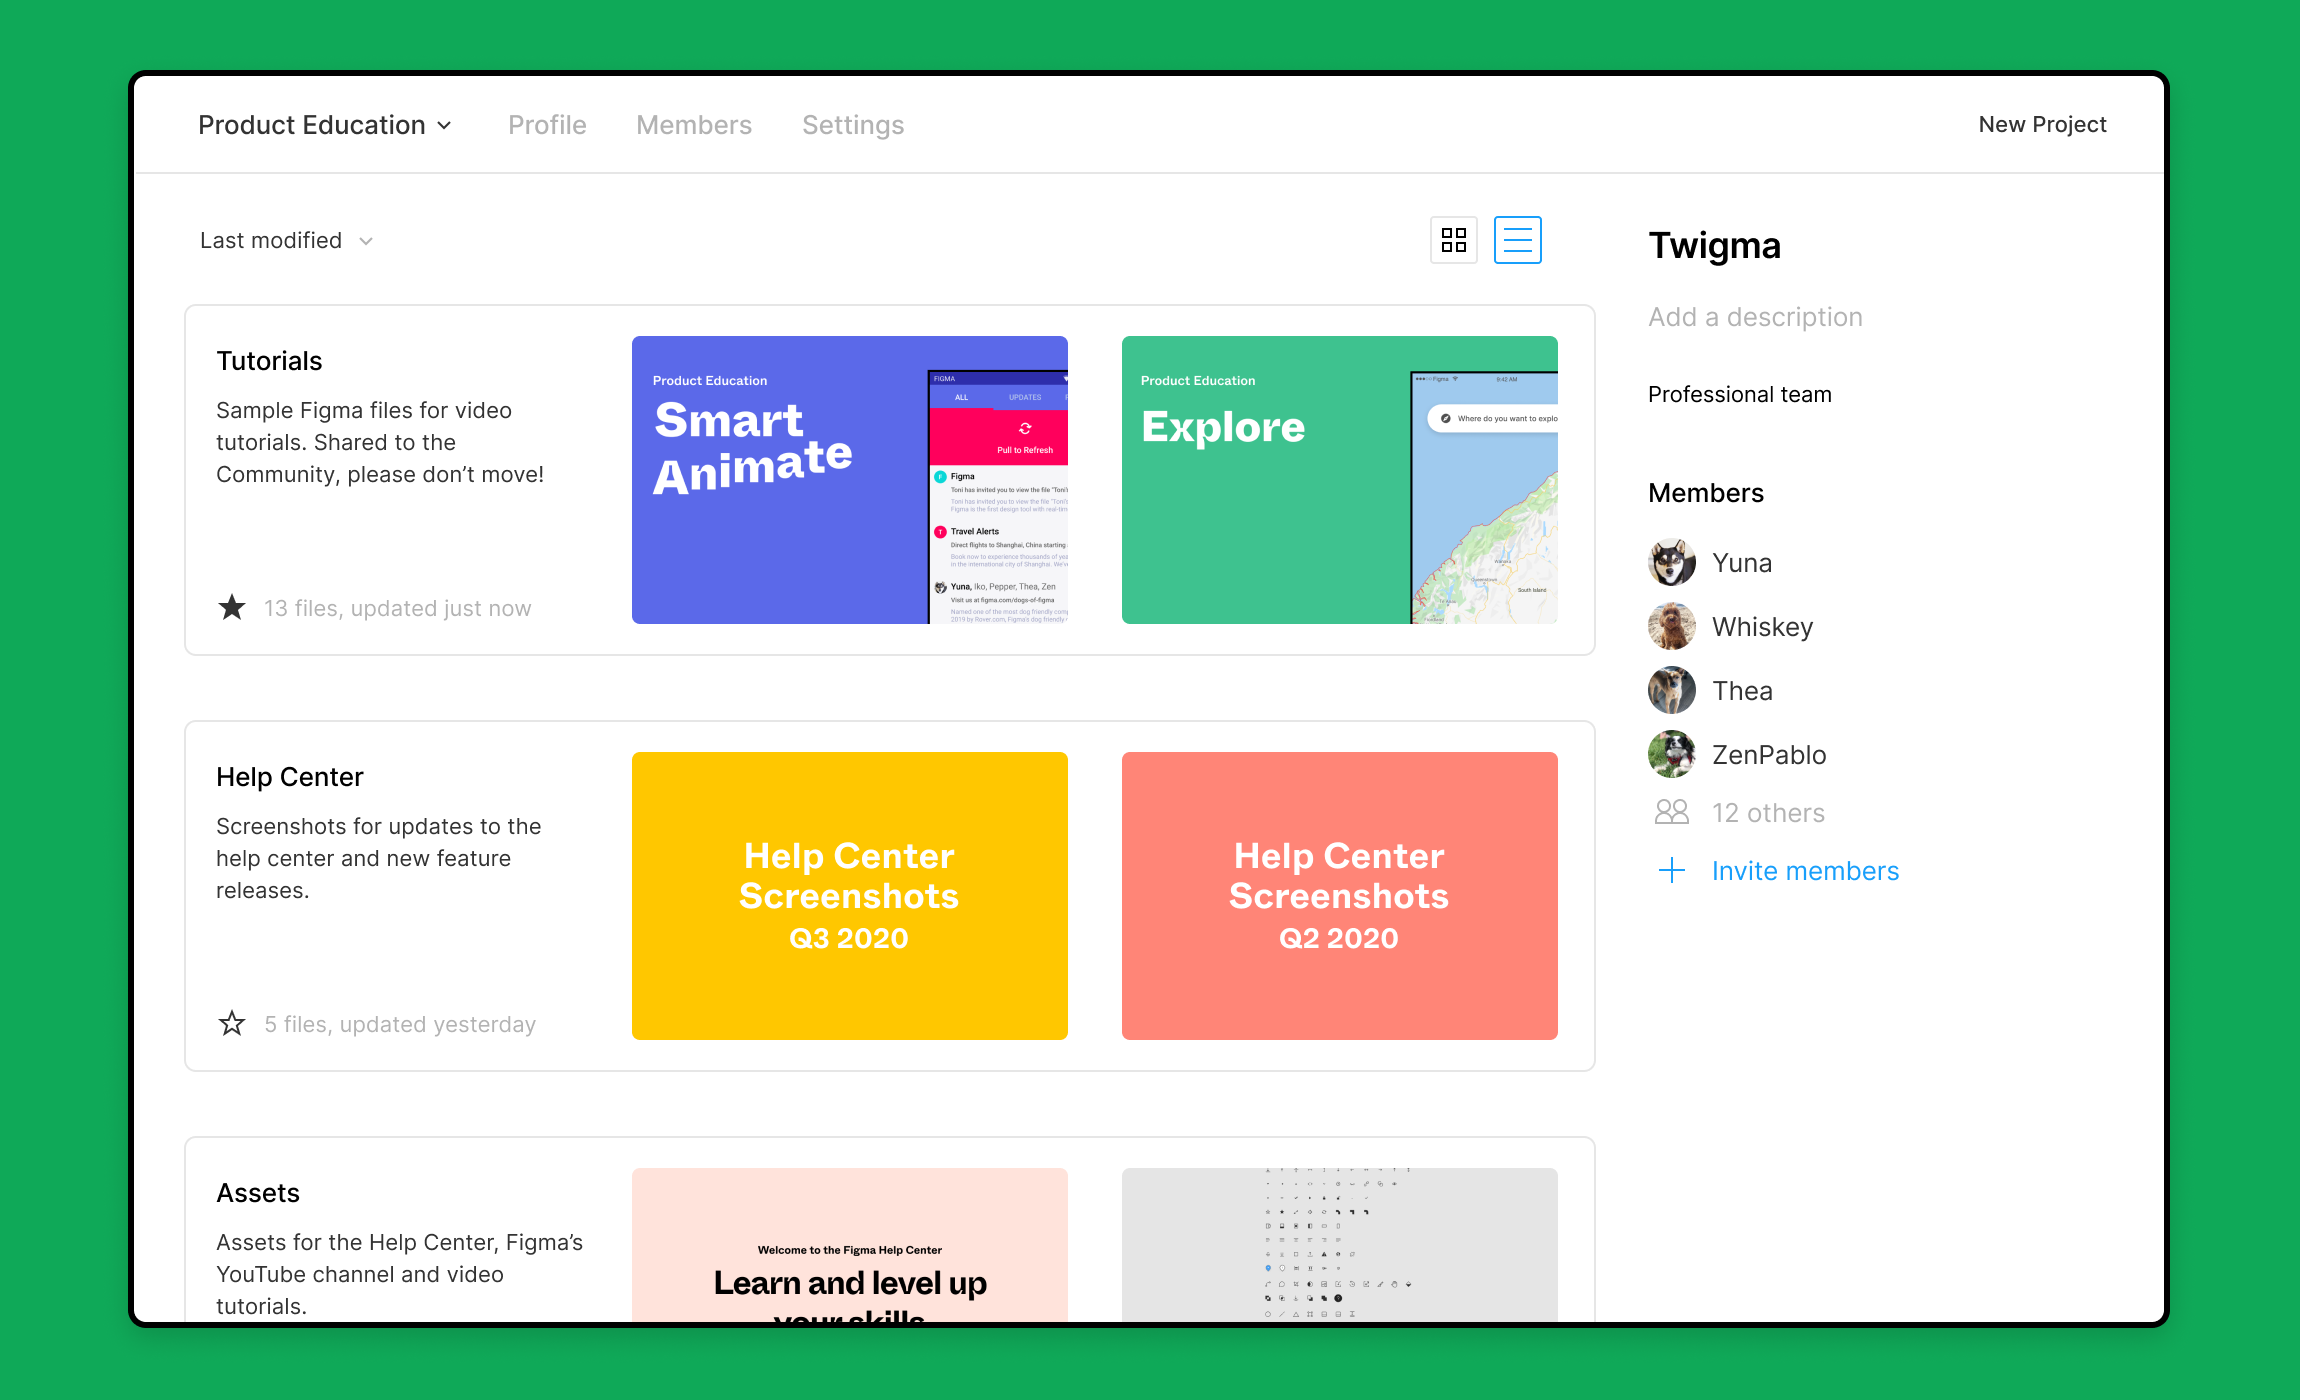
Task: Switch to list view layout
Action: coord(1516,240)
